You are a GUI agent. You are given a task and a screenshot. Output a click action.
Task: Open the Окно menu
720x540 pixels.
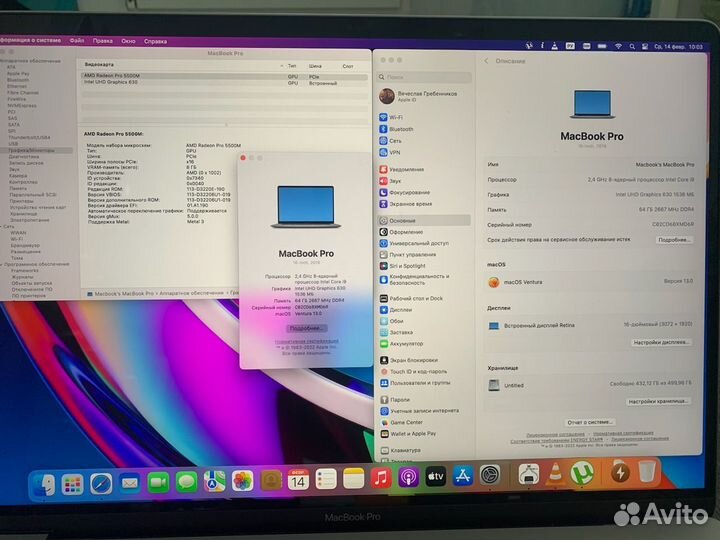point(128,41)
